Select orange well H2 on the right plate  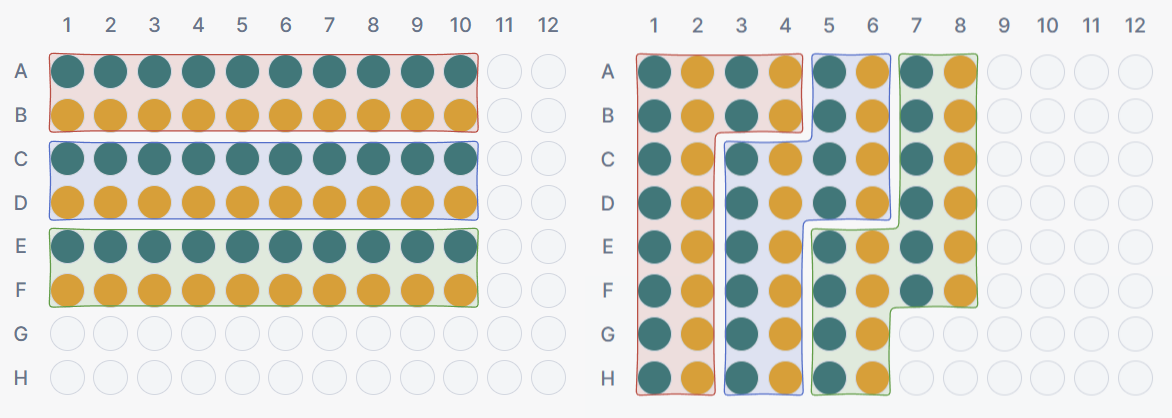[698, 378]
